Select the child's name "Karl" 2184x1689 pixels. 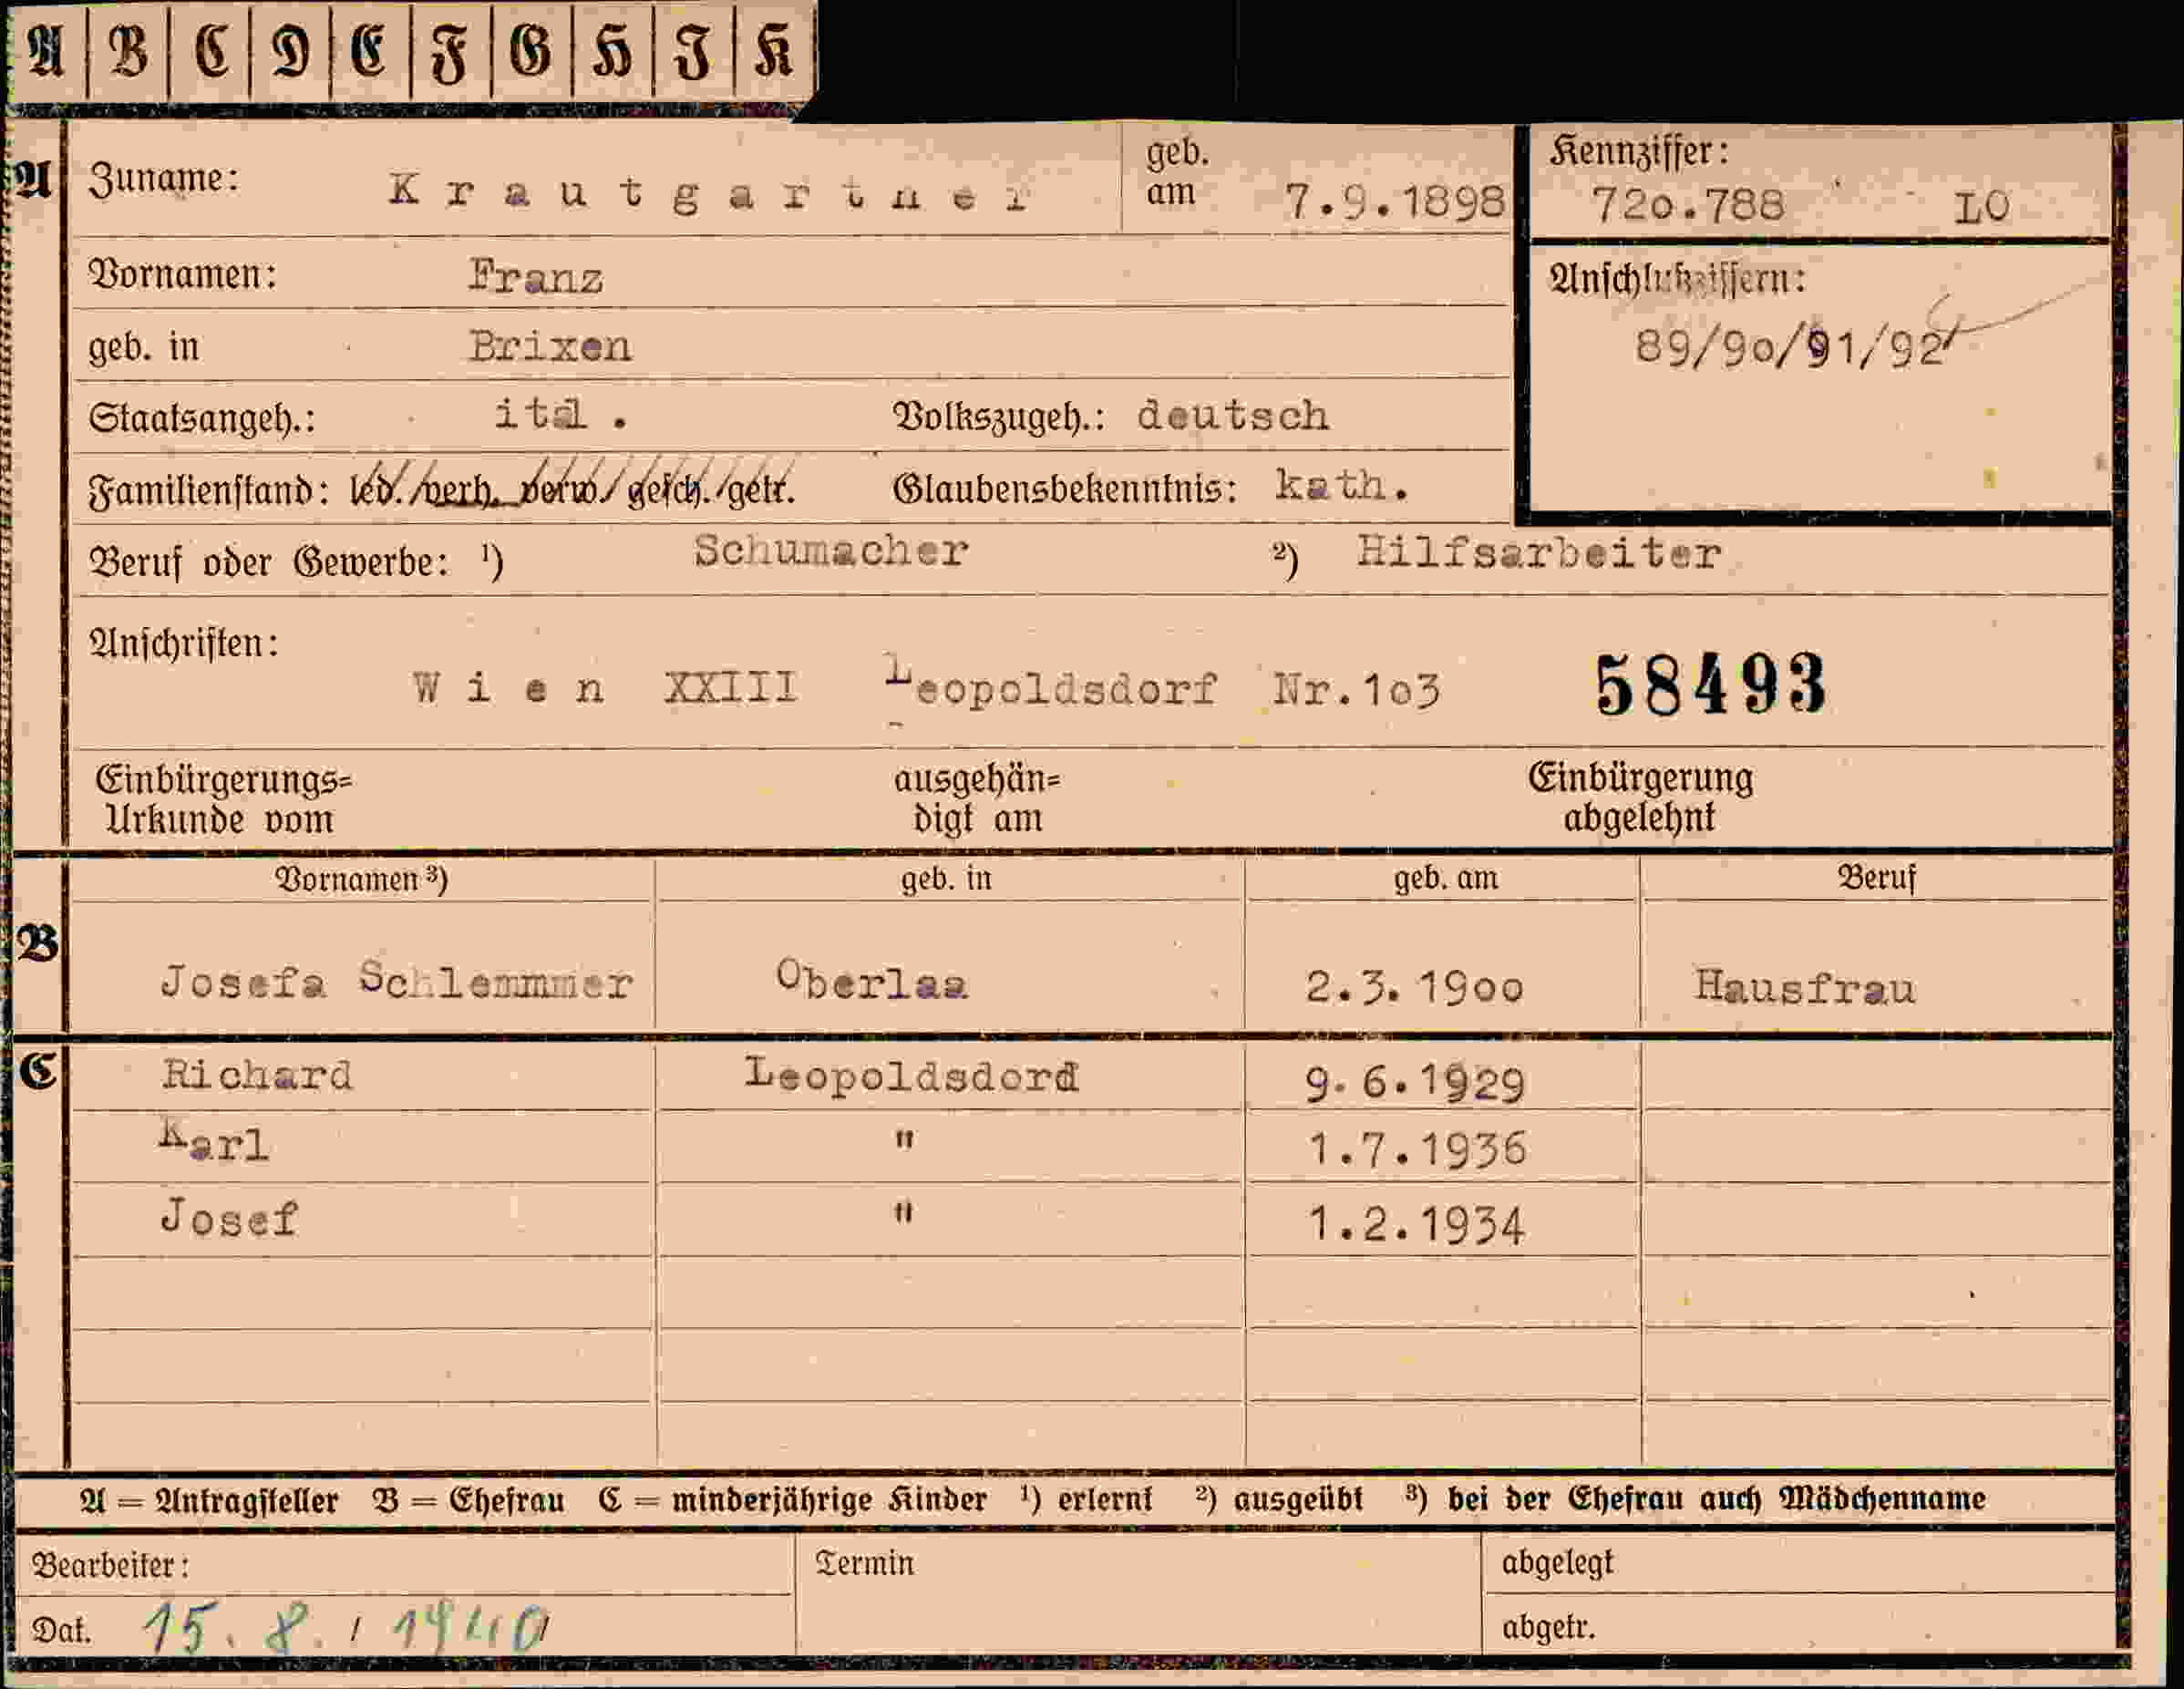click(x=214, y=1141)
